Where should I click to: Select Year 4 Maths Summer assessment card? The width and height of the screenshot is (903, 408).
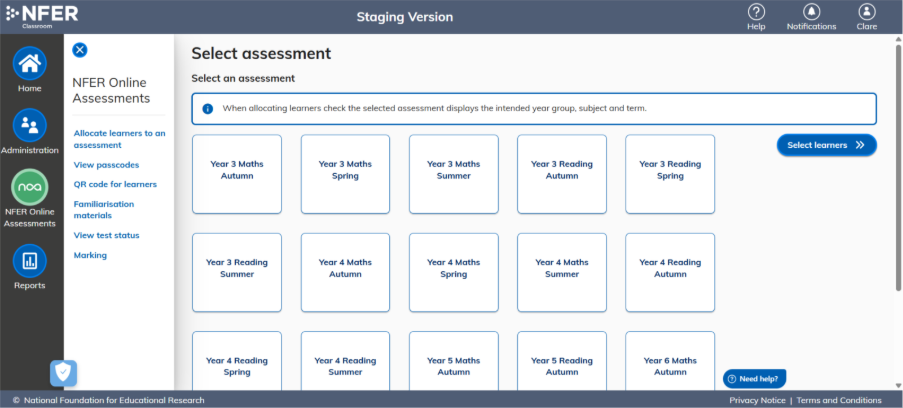[x=561, y=273]
